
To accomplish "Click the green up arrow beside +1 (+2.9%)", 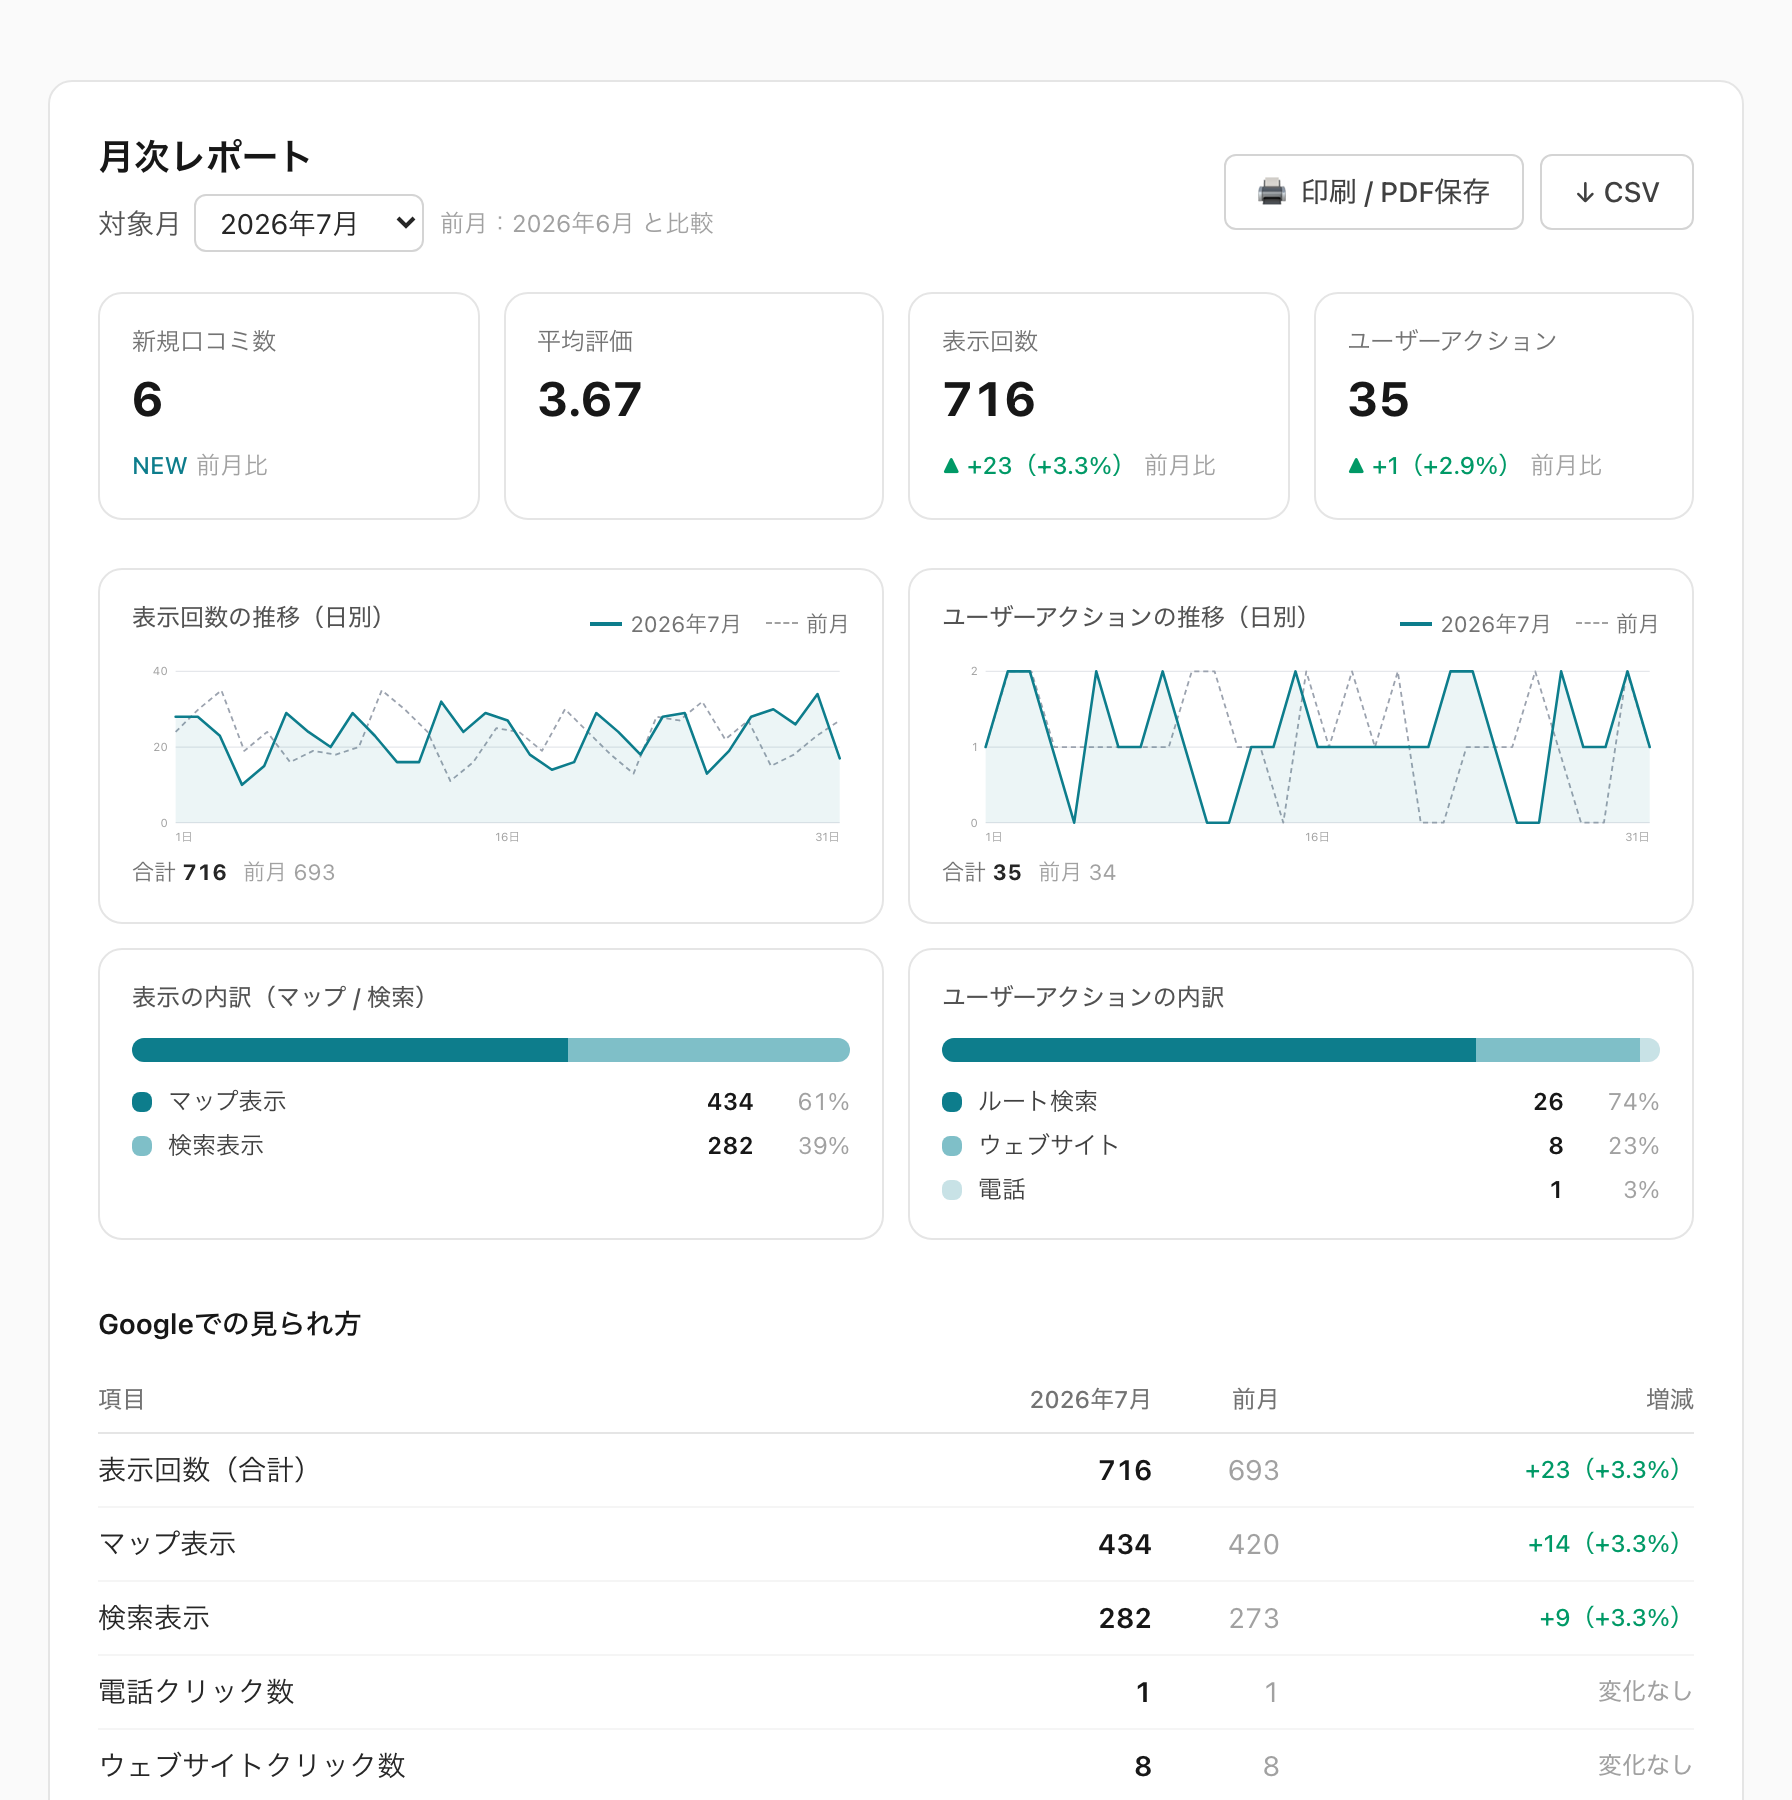I will [1356, 466].
